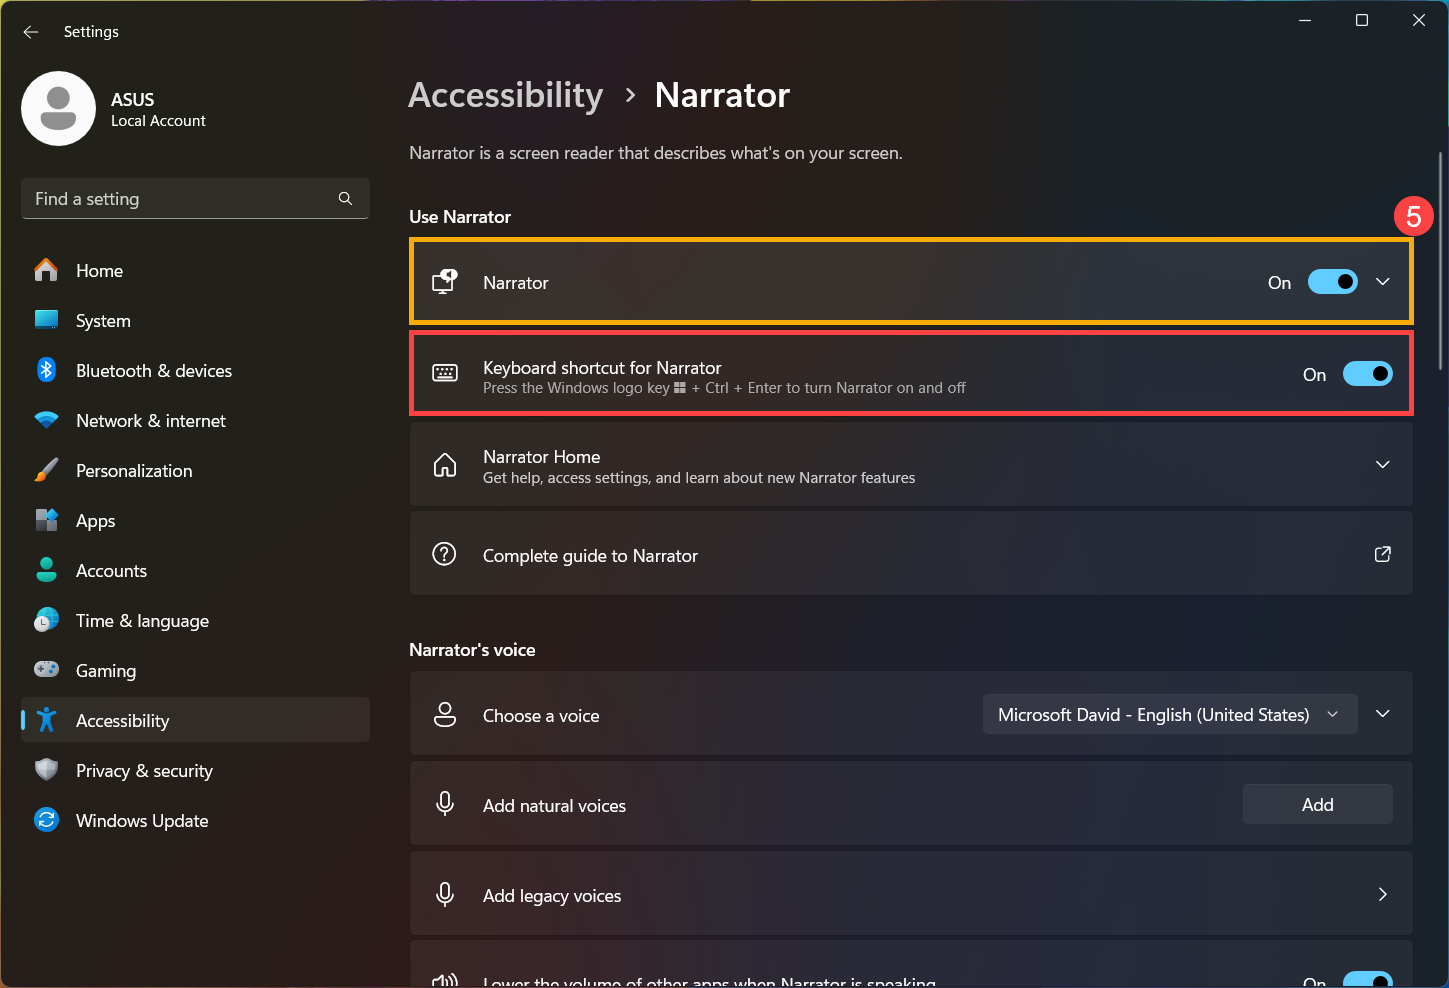The height and width of the screenshot is (988, 1449).
Task: Click the ASUS user avatar icon
Action: (58, 108)
